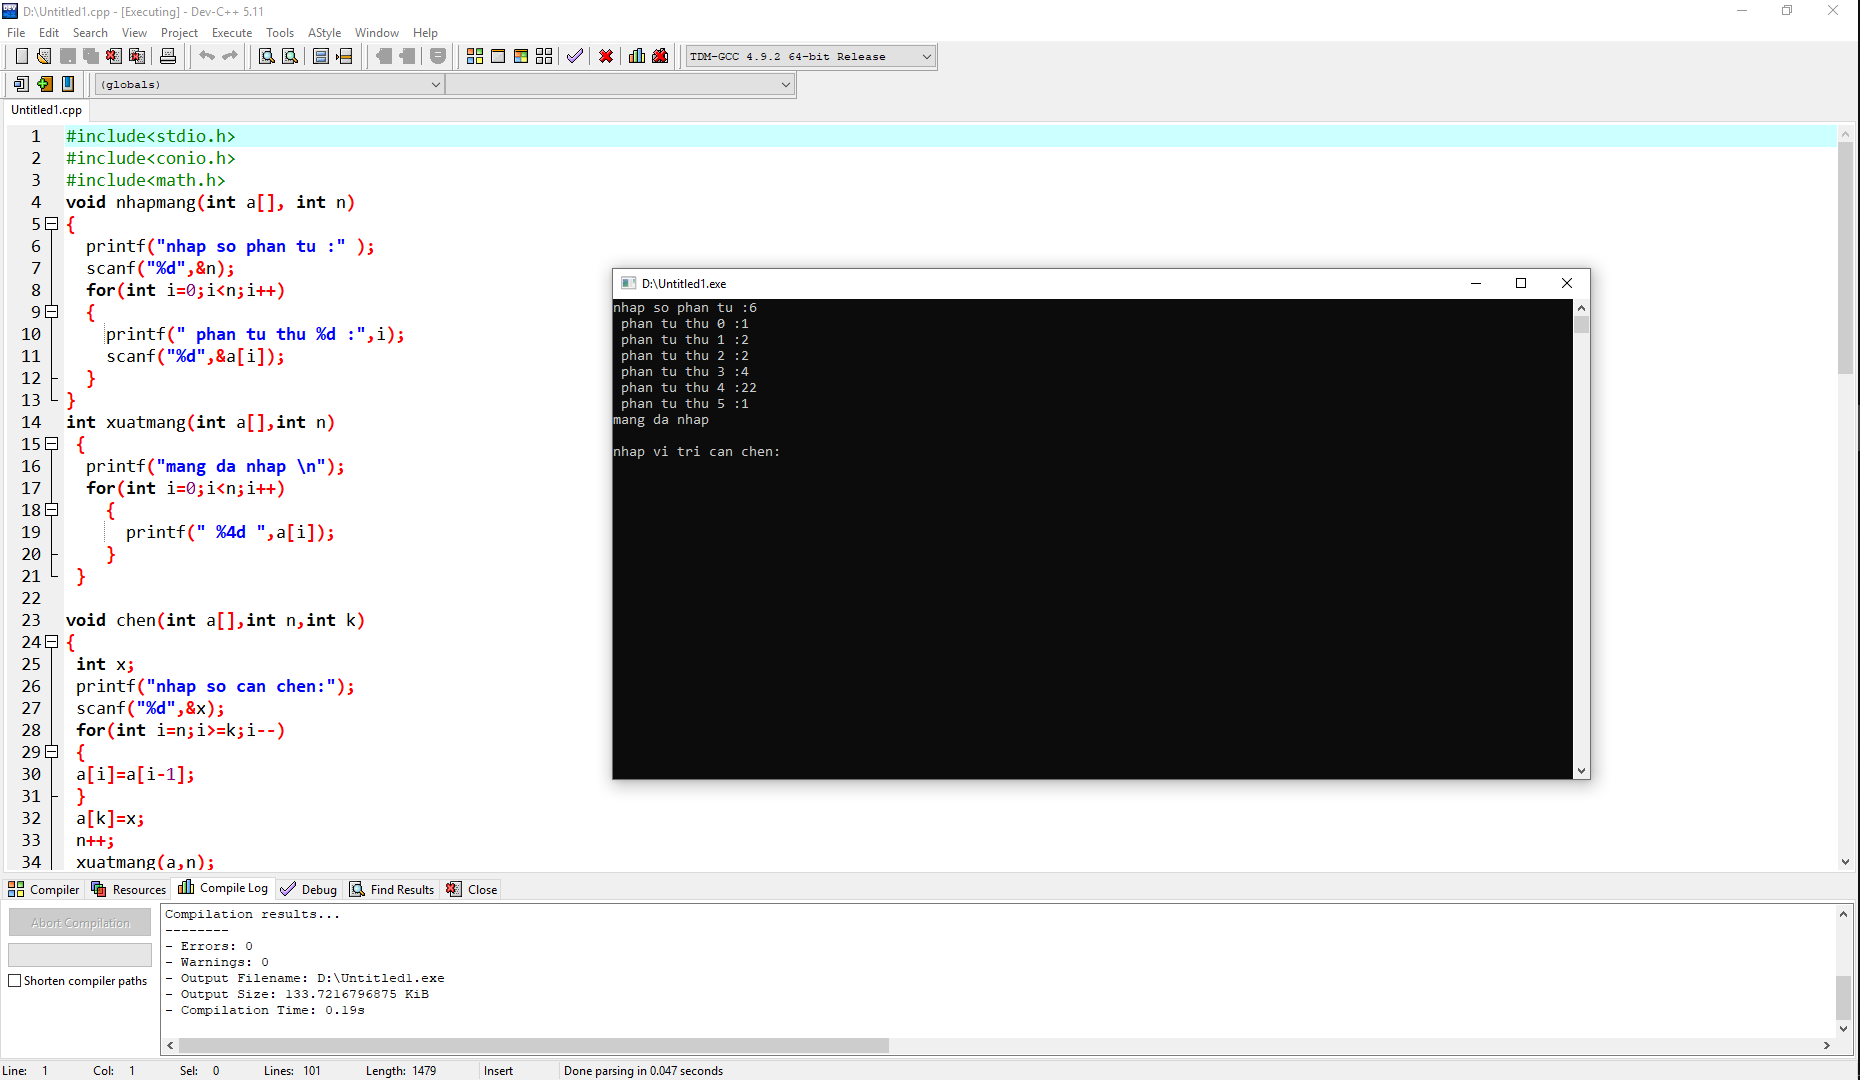Click the console window title bar icon

[x=628, y=283]
